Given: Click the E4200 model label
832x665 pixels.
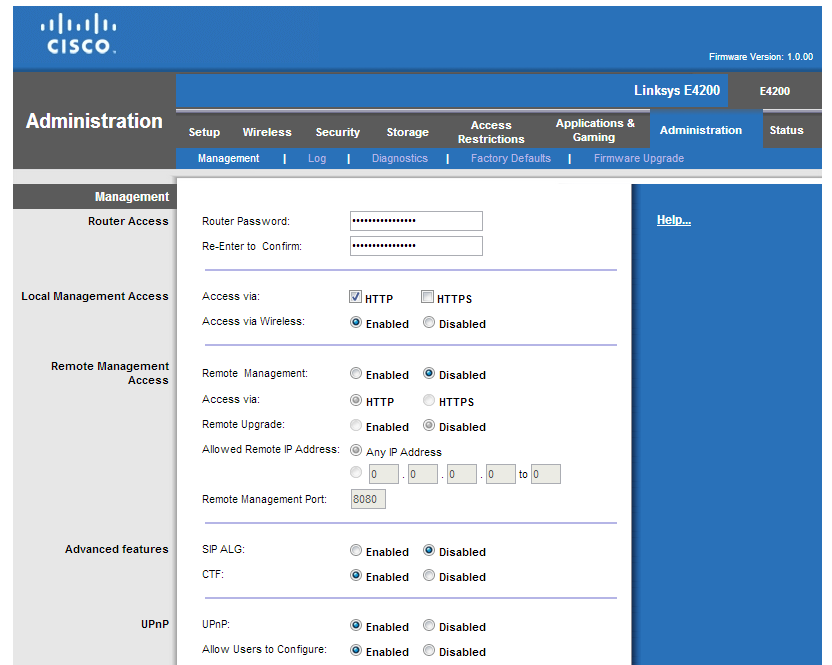Looking at the screenshot, I should click(x=775, y=91).
